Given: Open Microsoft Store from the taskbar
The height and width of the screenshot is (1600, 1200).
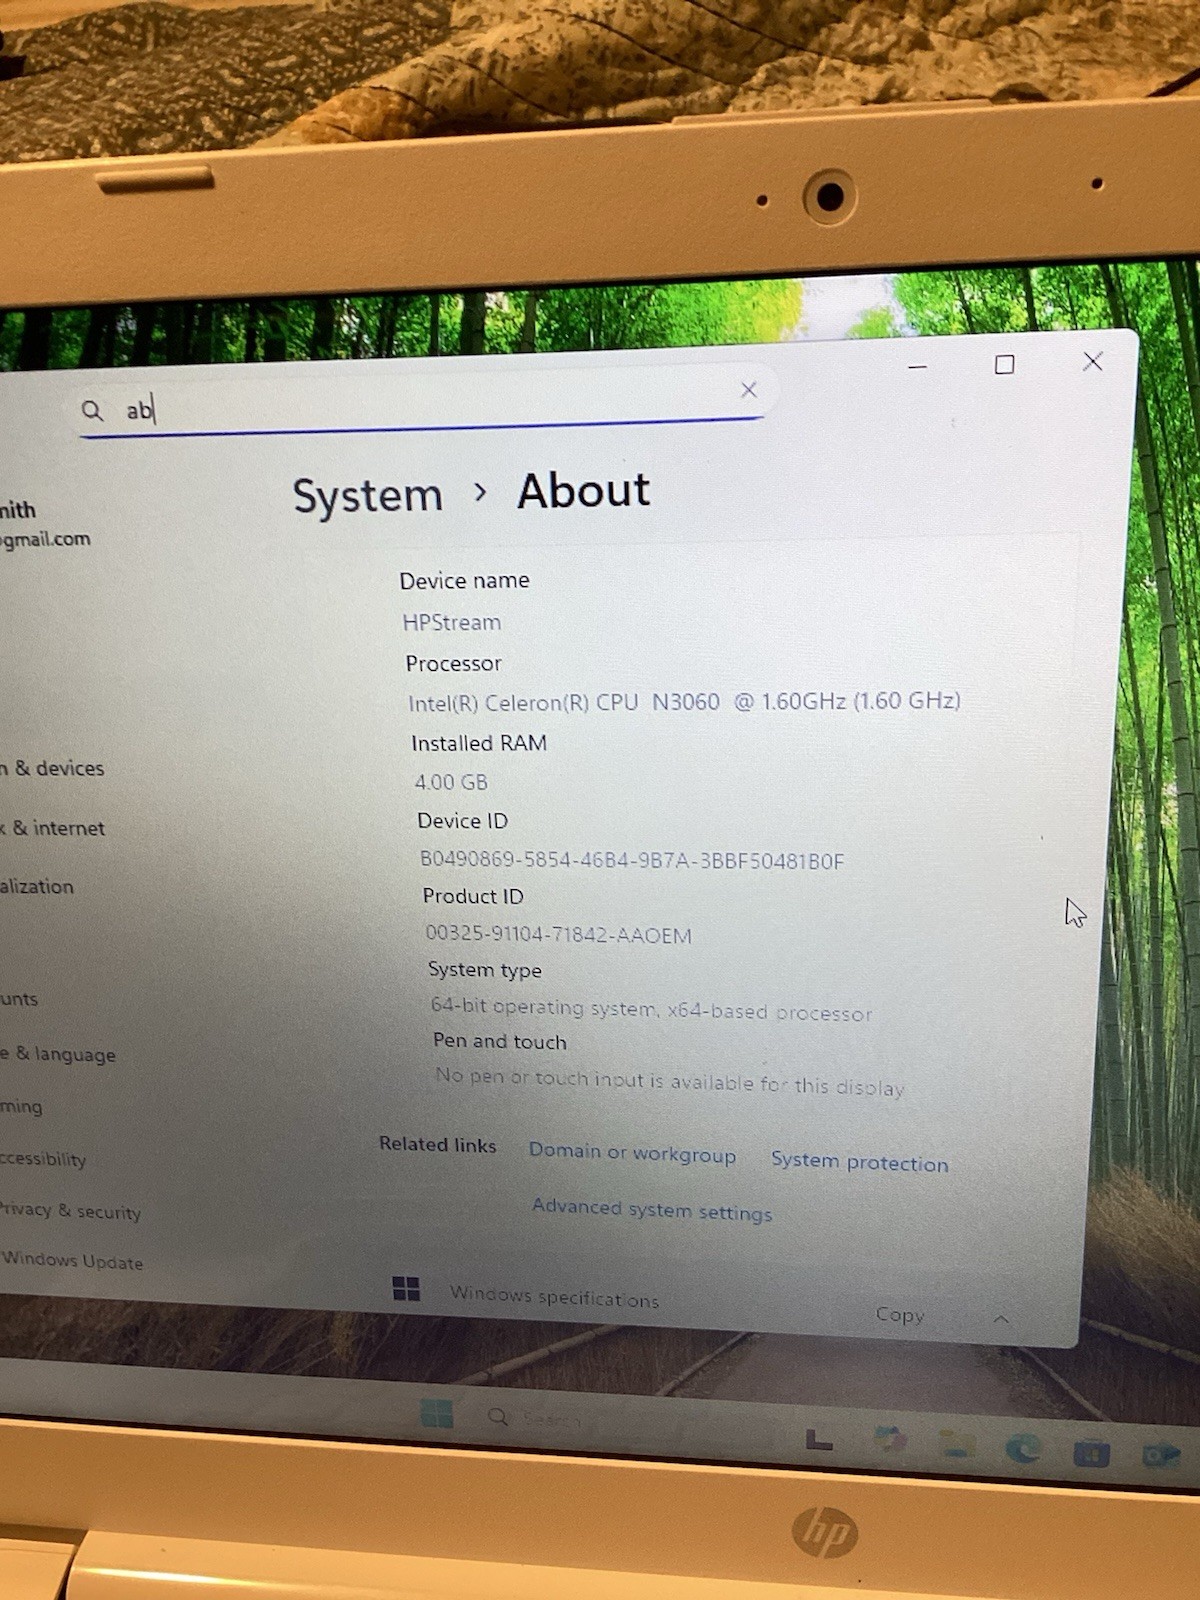Looking at the screenshot, I should pyautogui.click(x=1092, y=1452).
